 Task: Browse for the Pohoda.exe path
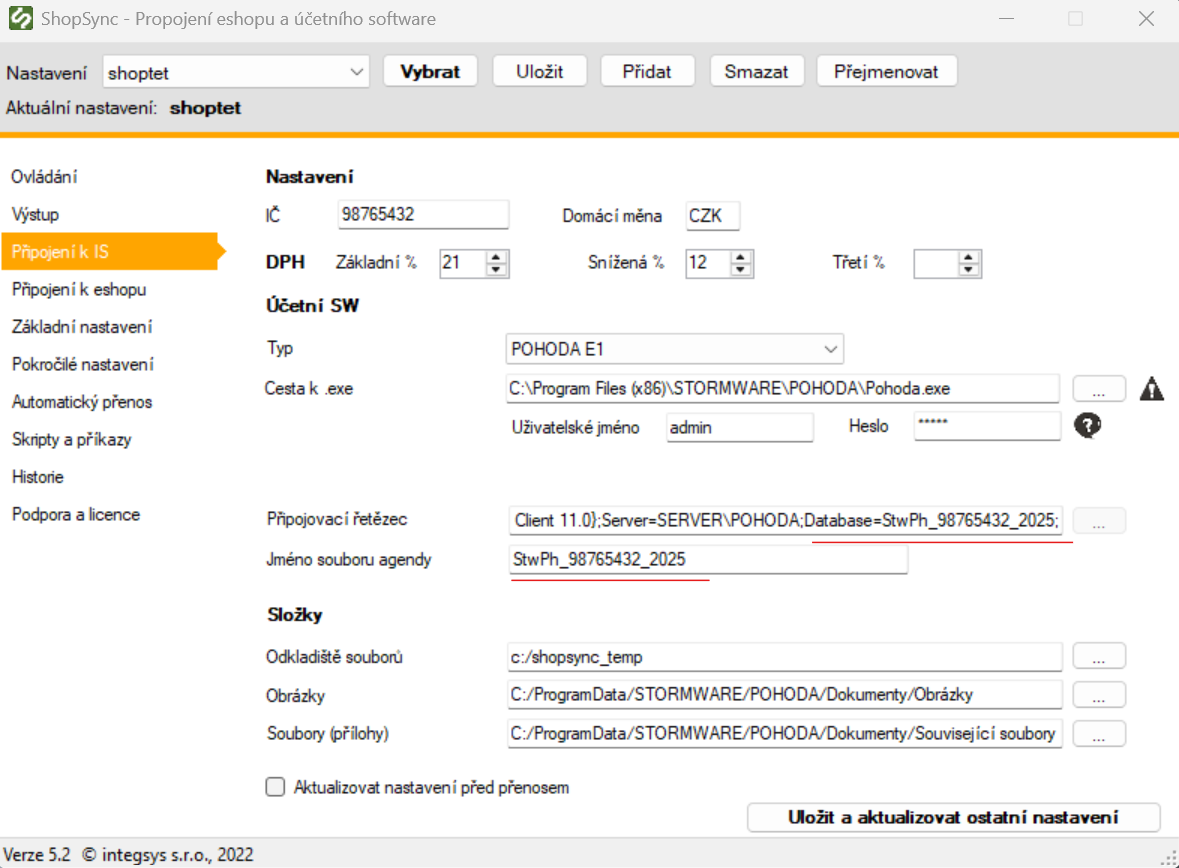[x=1099, y=388]
